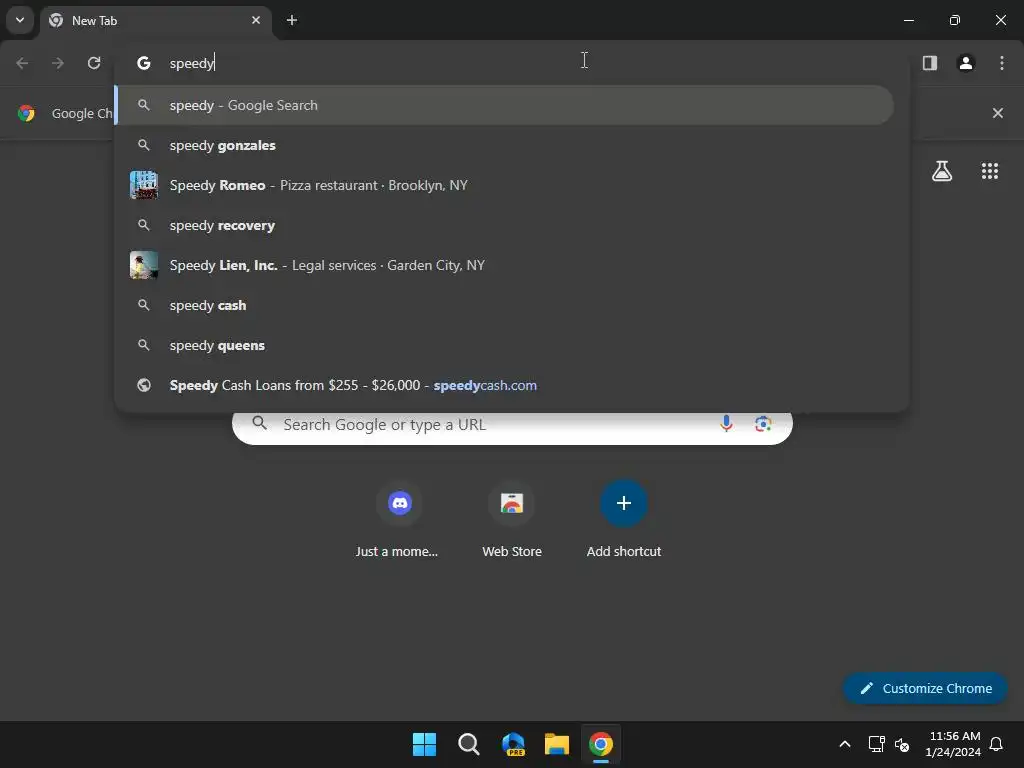Open the Search Labs flask icon

click(x=941, y=171)
